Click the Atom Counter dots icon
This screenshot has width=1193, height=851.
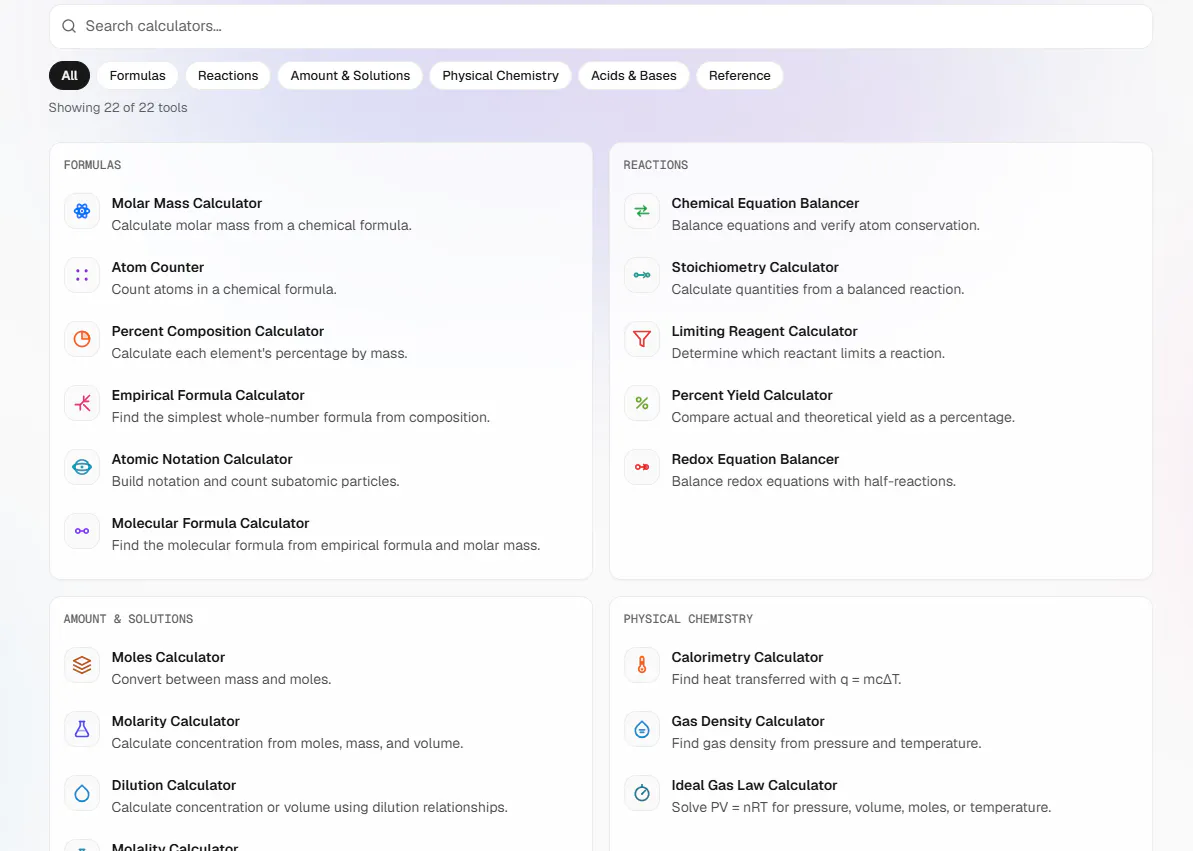pos(82,276)
